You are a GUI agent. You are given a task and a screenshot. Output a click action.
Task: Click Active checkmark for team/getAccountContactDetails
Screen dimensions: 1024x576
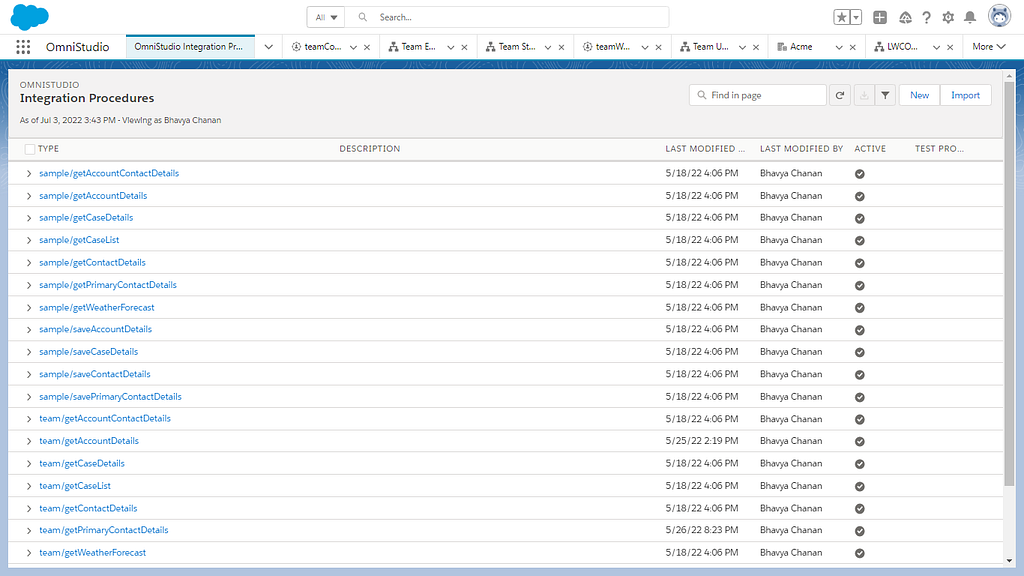click(860, 419)
